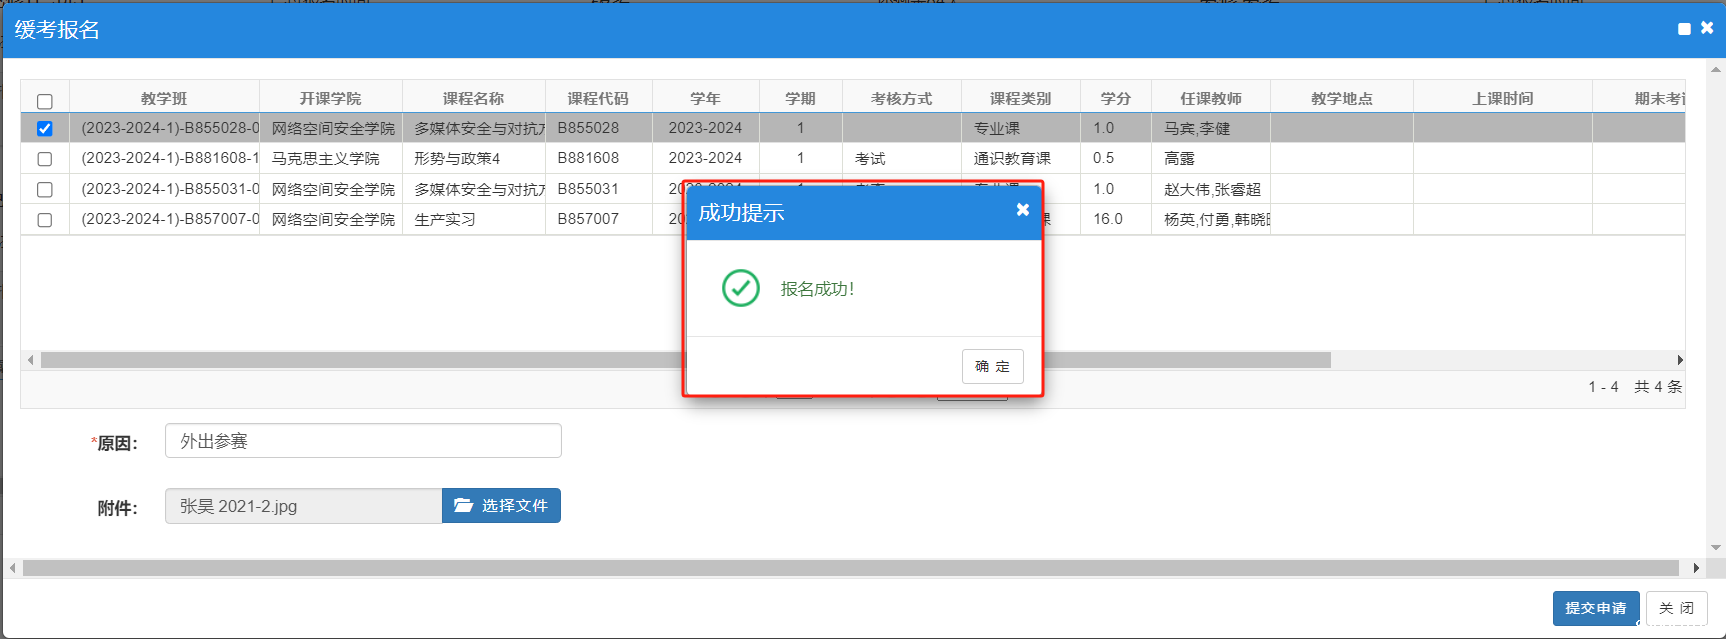
Task: Click the 选择文件 folder button
Action: pyautogui.click(x=501, y=506)
